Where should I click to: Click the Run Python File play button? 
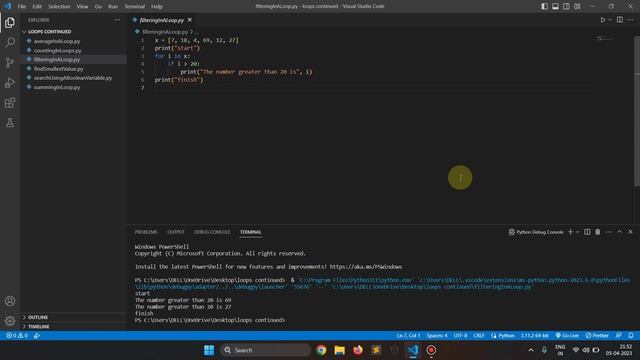602,20
